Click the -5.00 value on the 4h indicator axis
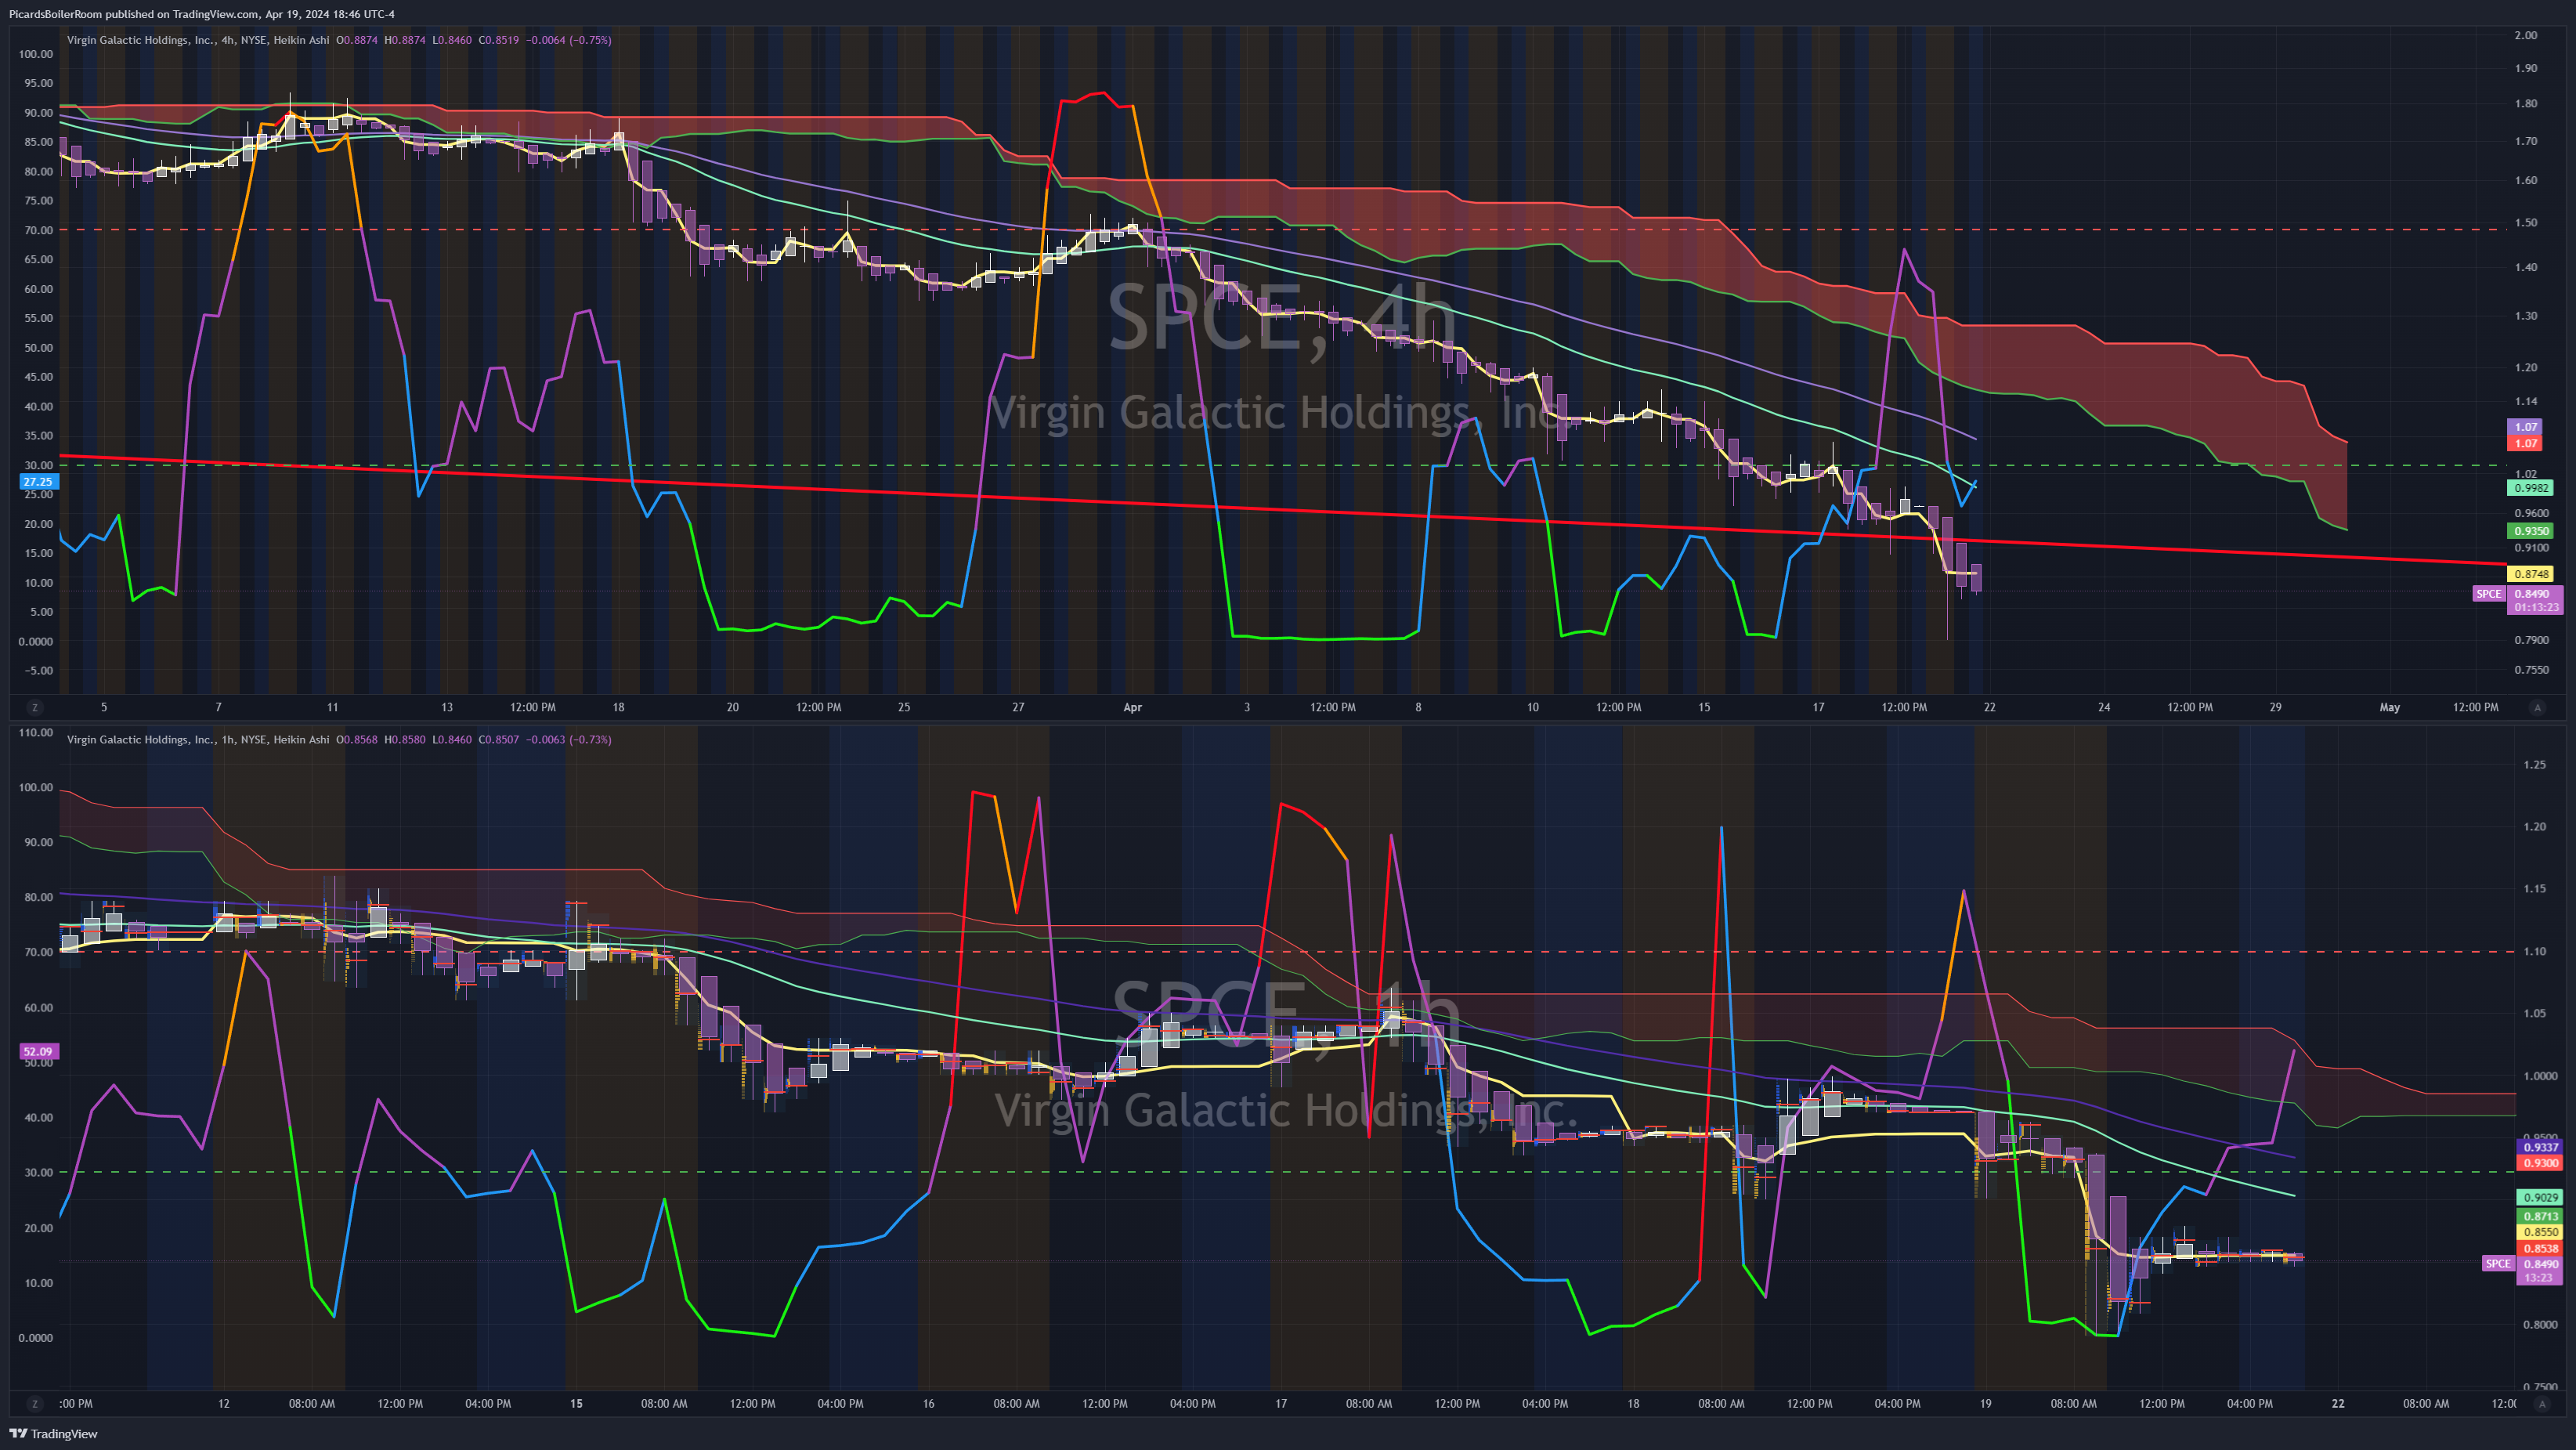Image resolution: width=2576 pixels, height=1450 pixels. point(39,671)
